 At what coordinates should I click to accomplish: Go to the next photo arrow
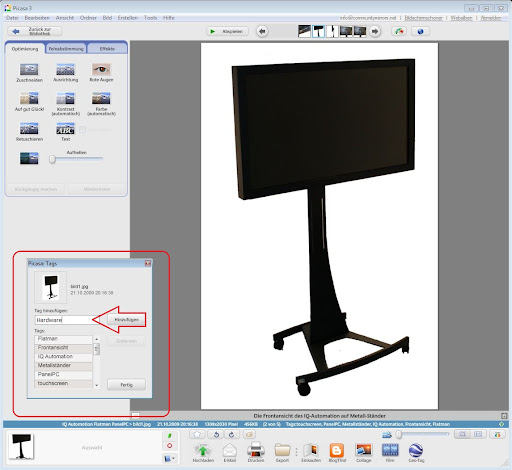[x=375, y=31]
